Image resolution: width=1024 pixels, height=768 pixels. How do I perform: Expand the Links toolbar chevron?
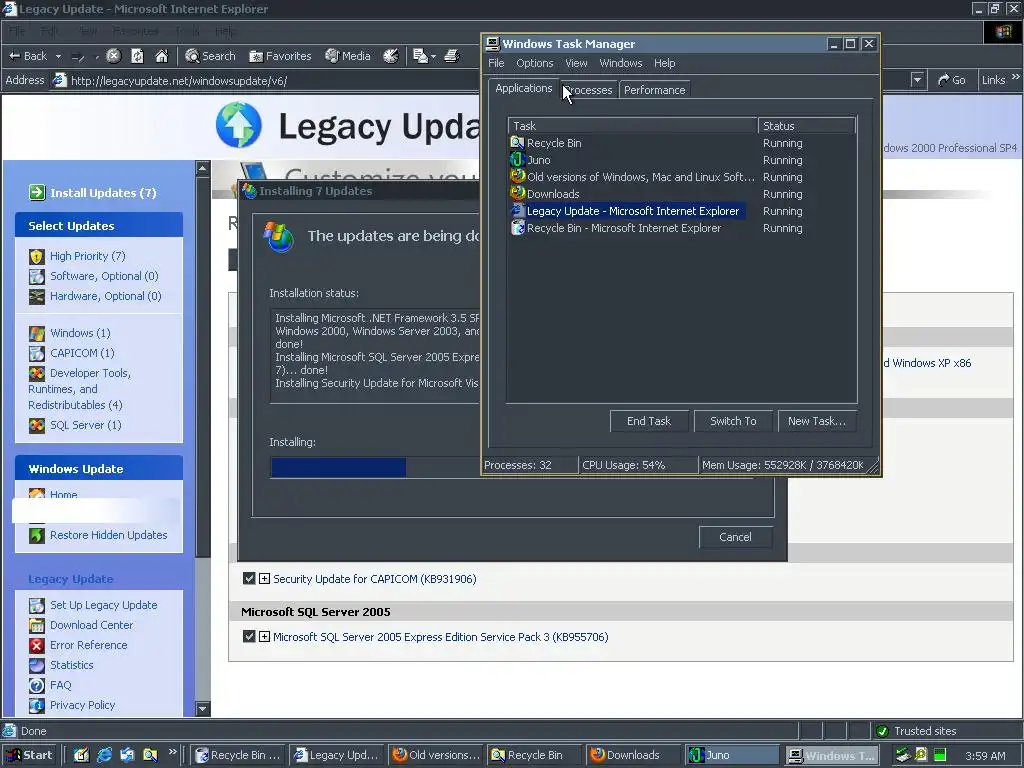pyautogui.click(x=1016, y=77)
